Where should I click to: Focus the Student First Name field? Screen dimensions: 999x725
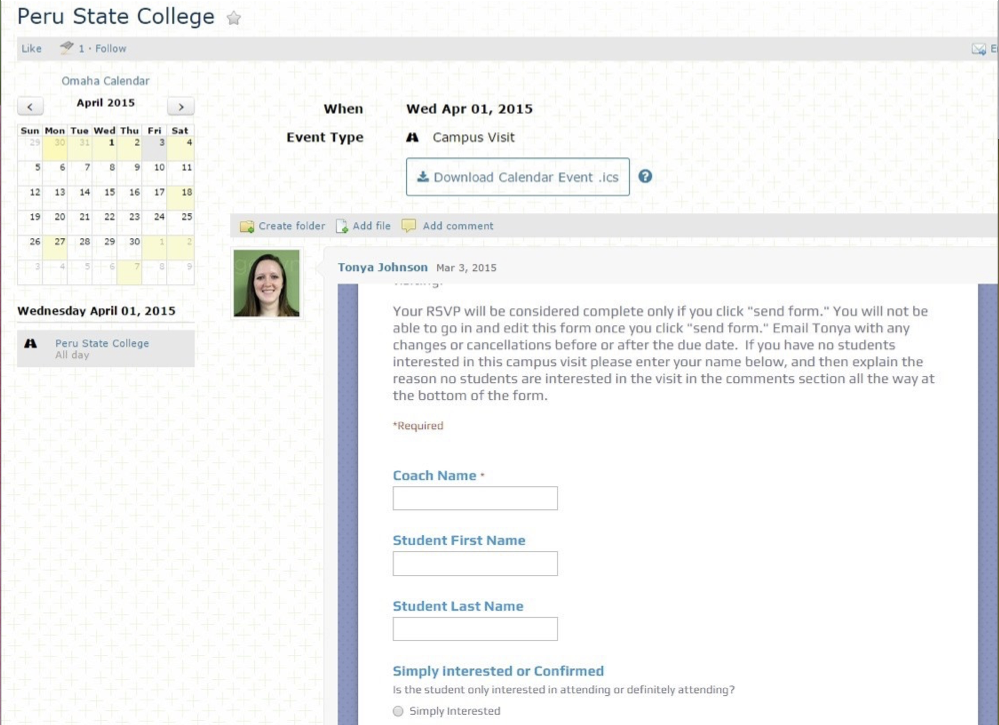(475, 563)
